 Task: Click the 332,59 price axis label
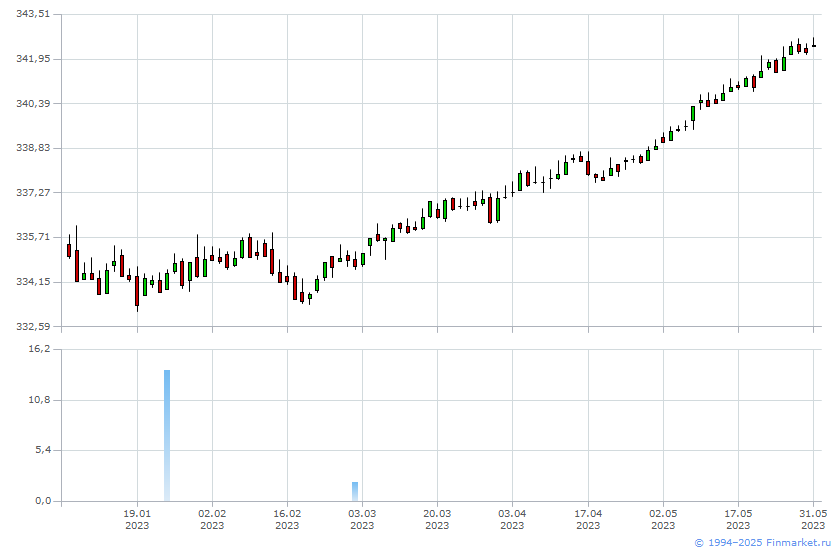(33, 326)
